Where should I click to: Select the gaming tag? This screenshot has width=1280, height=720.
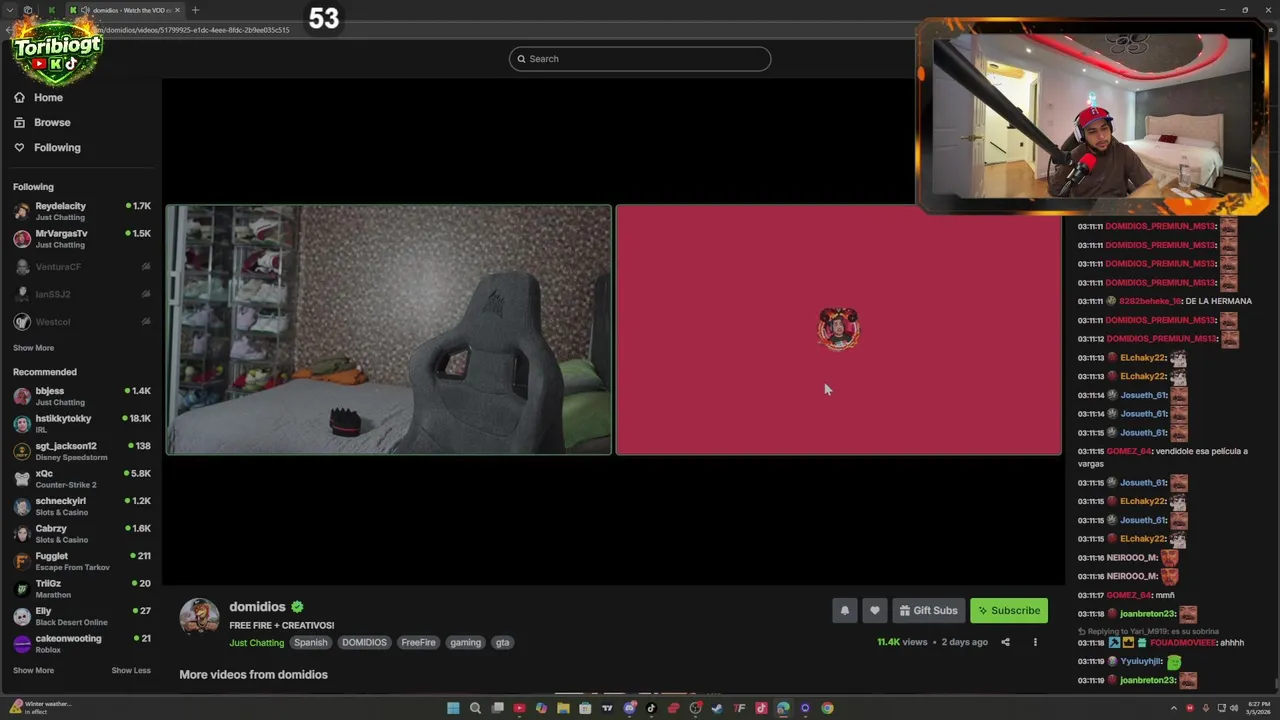[x=465, y=643]
